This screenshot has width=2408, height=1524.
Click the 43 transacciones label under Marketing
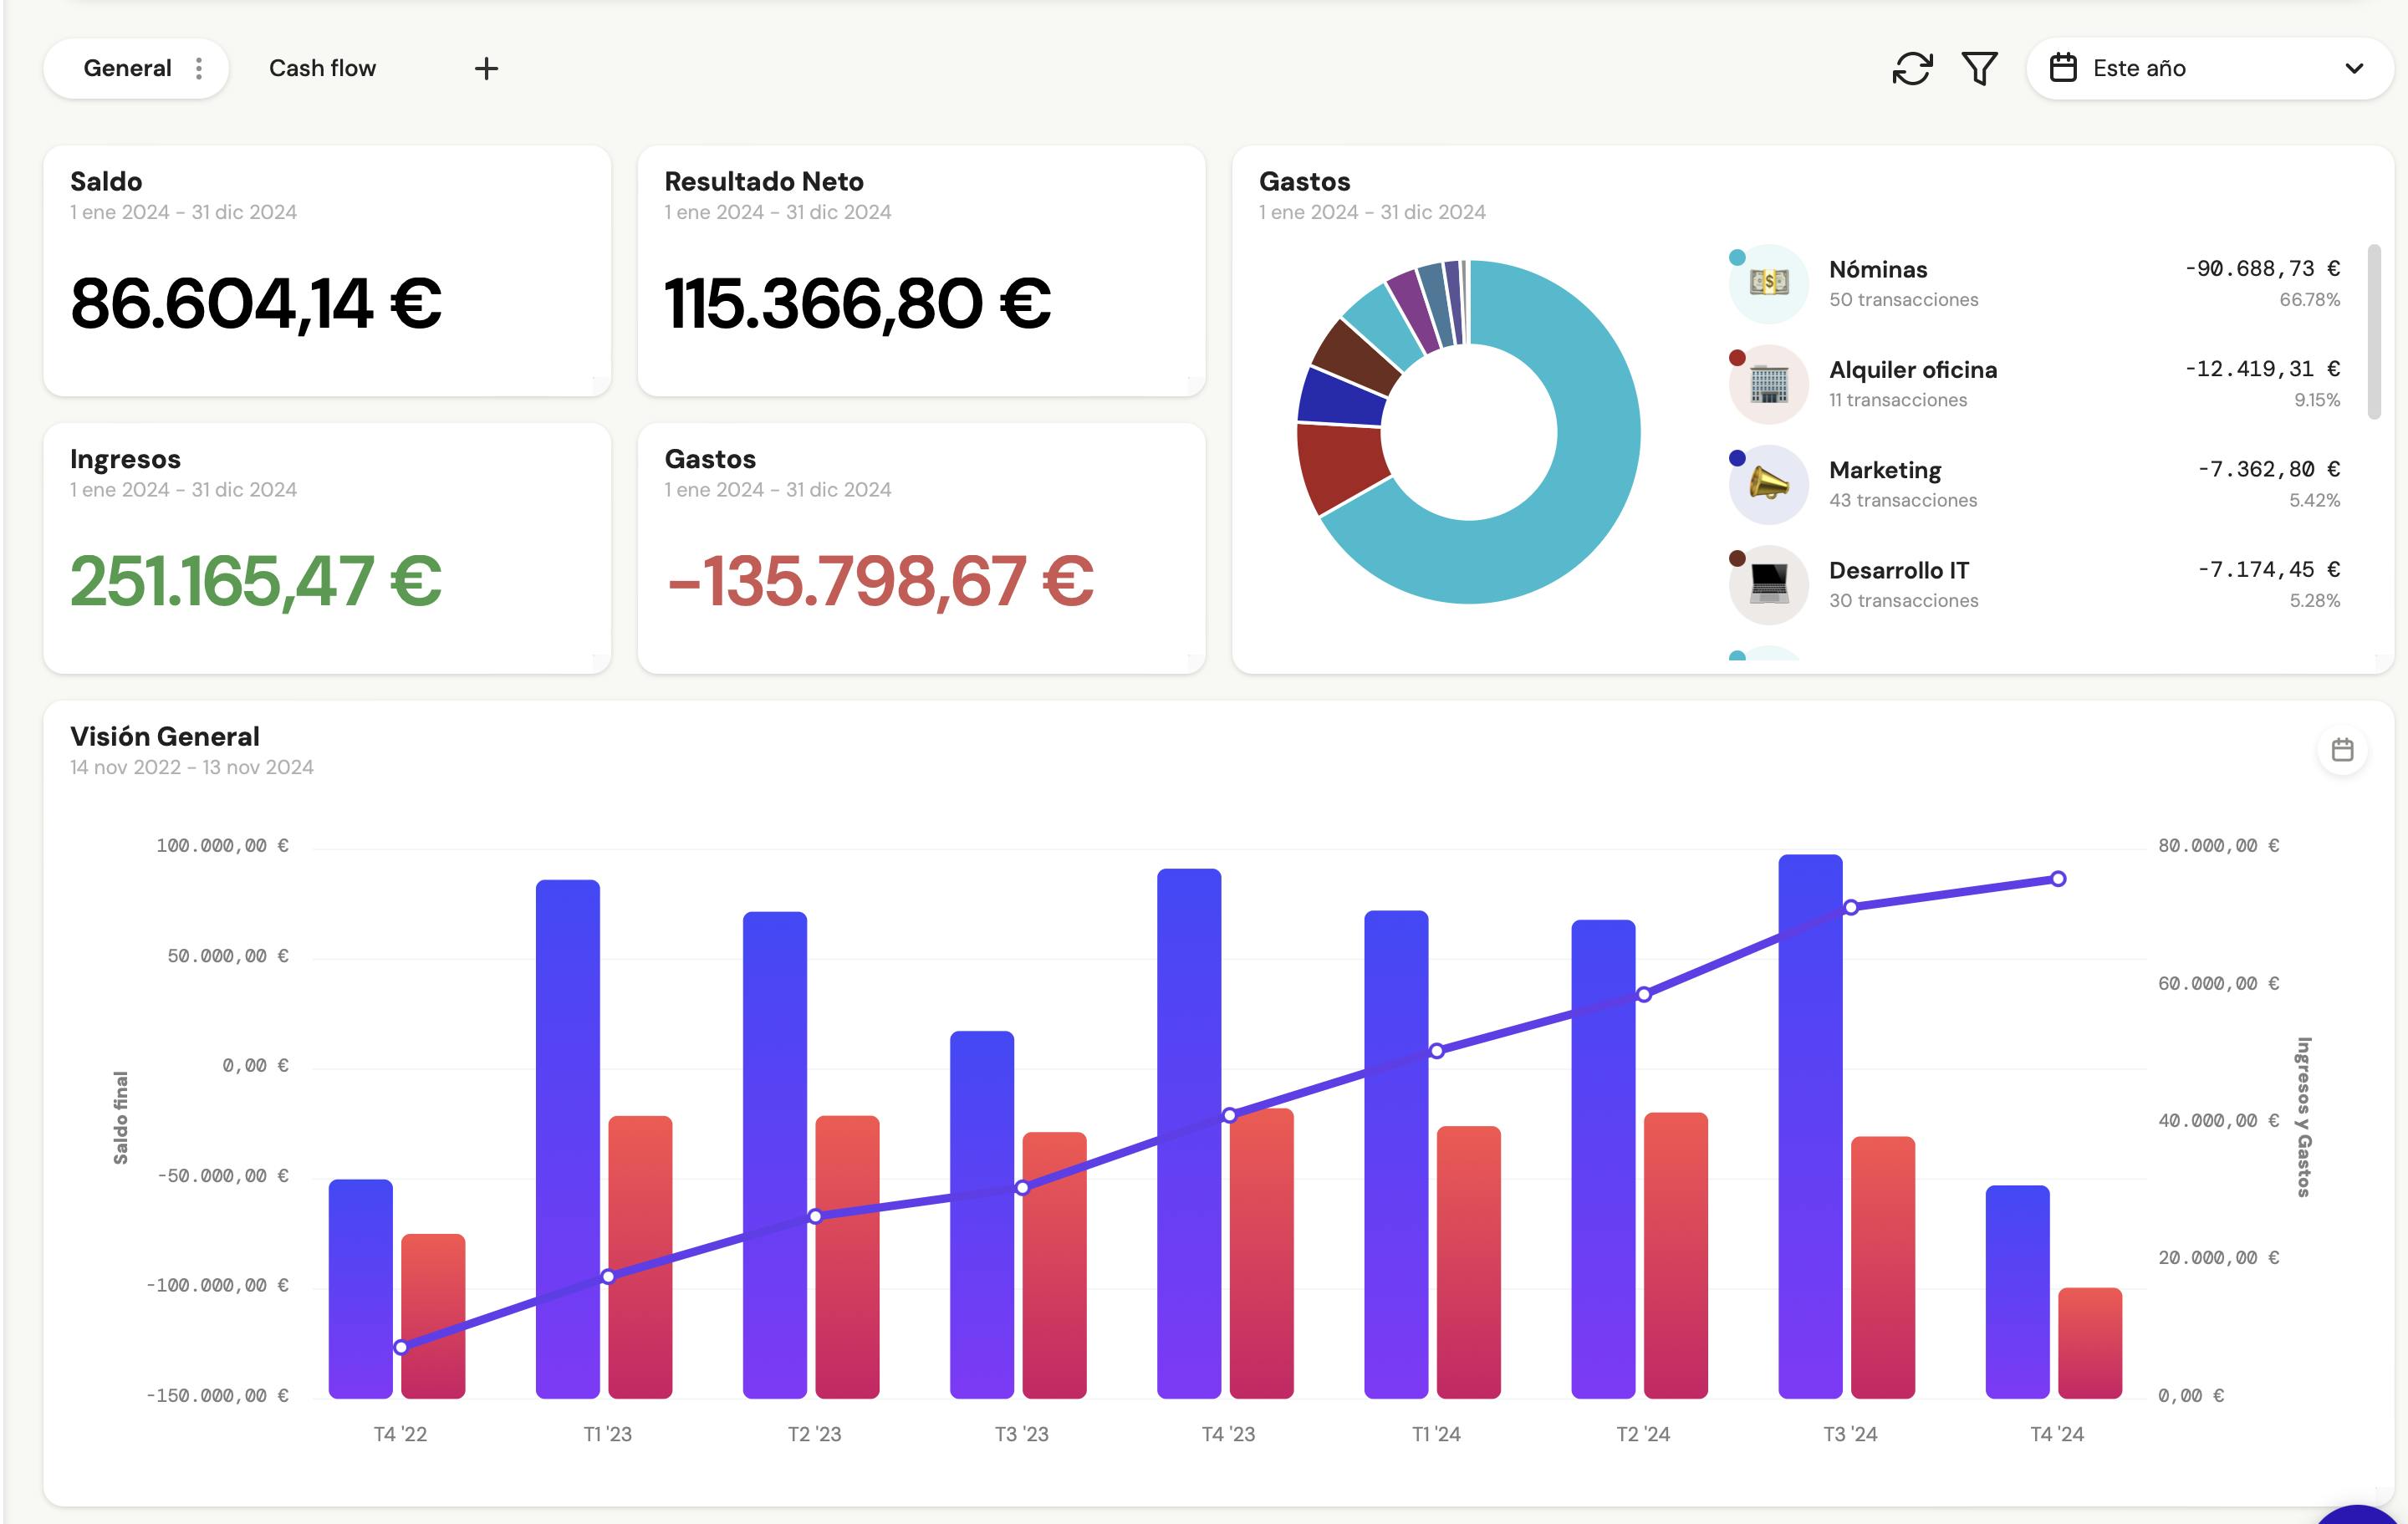click(x=1903, y=500)
